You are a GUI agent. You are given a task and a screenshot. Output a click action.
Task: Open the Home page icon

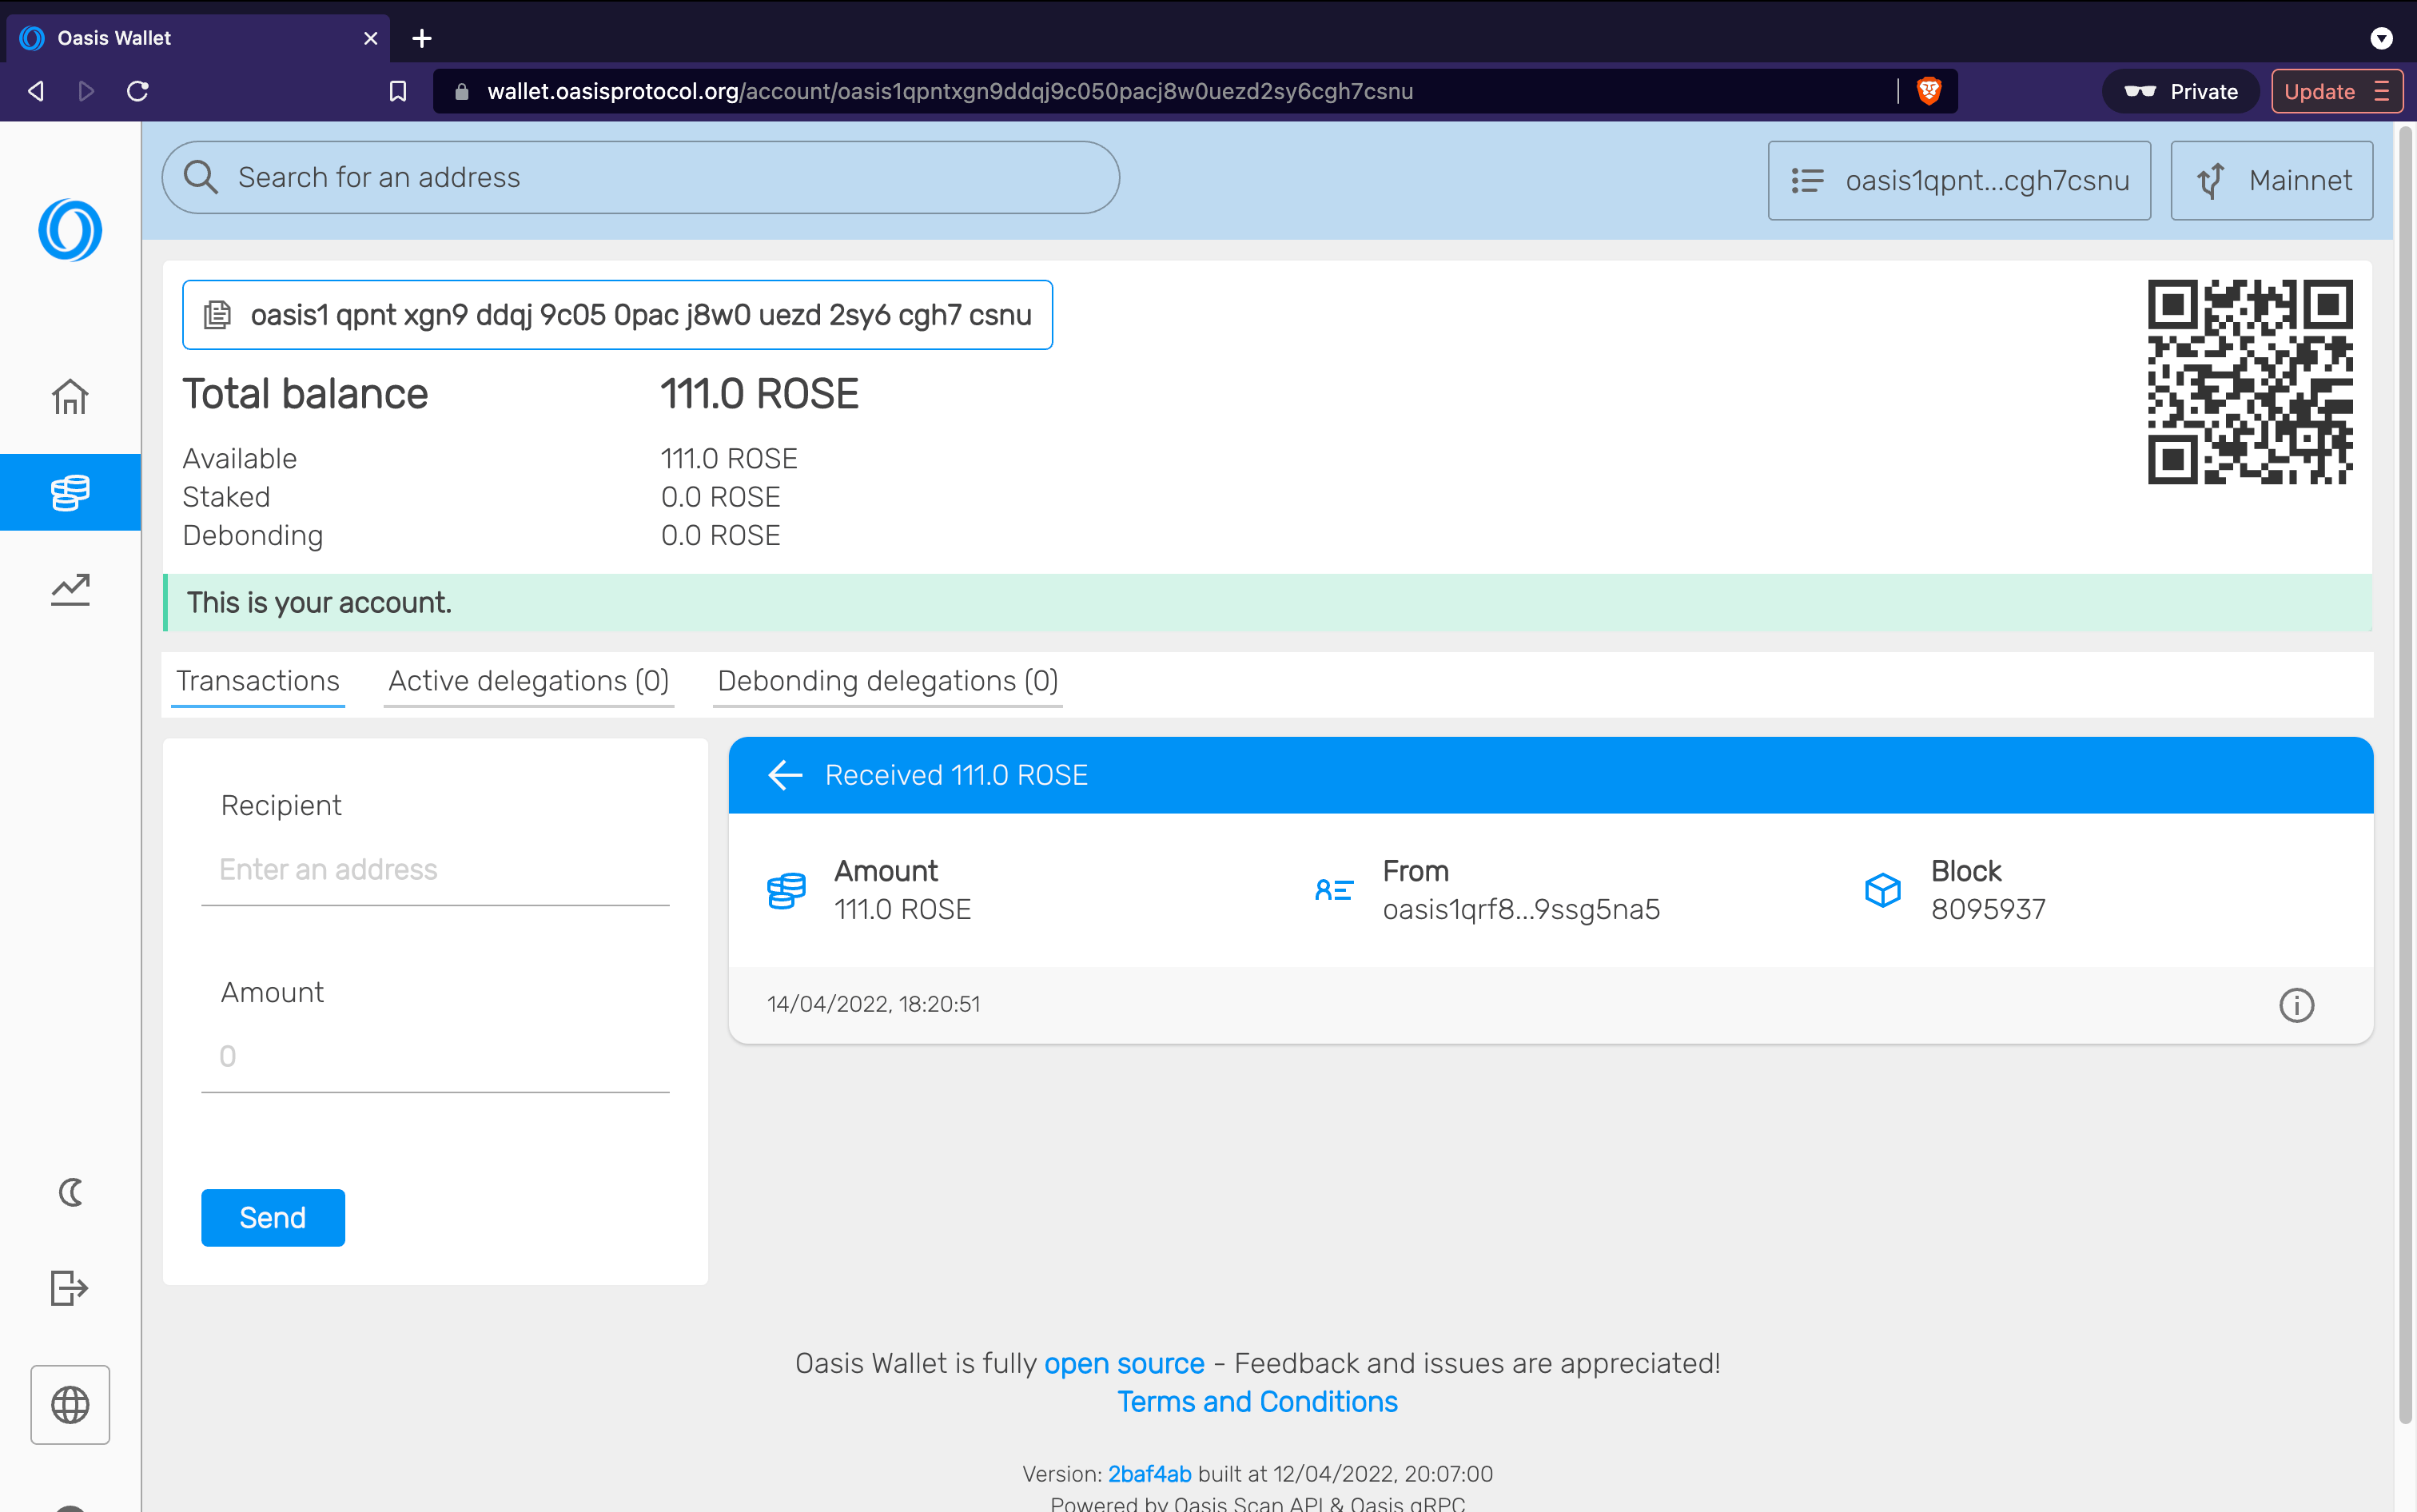pos(70,397)
